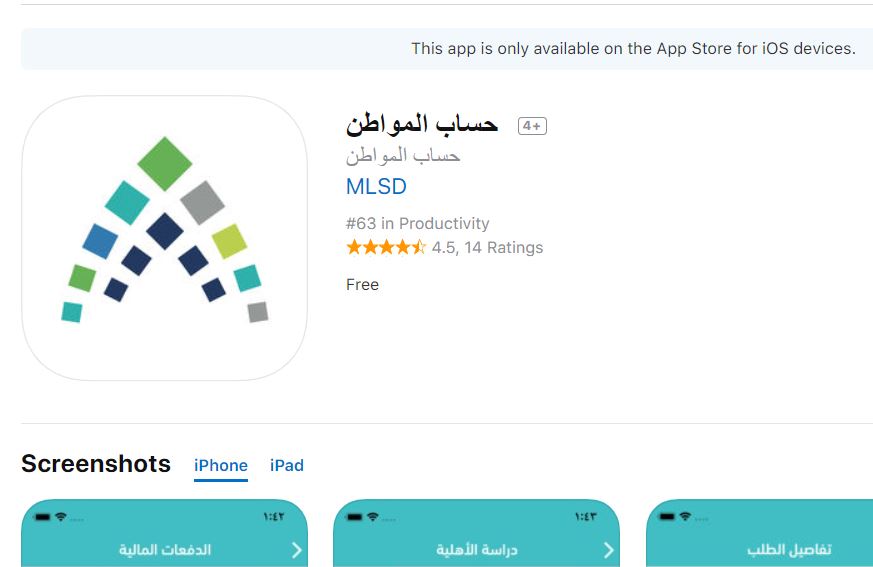Image resolution: width=873 pixels, height=567 pixels.
Task: Click battery icon in second screenshot status bar
Action: (354, 517)
